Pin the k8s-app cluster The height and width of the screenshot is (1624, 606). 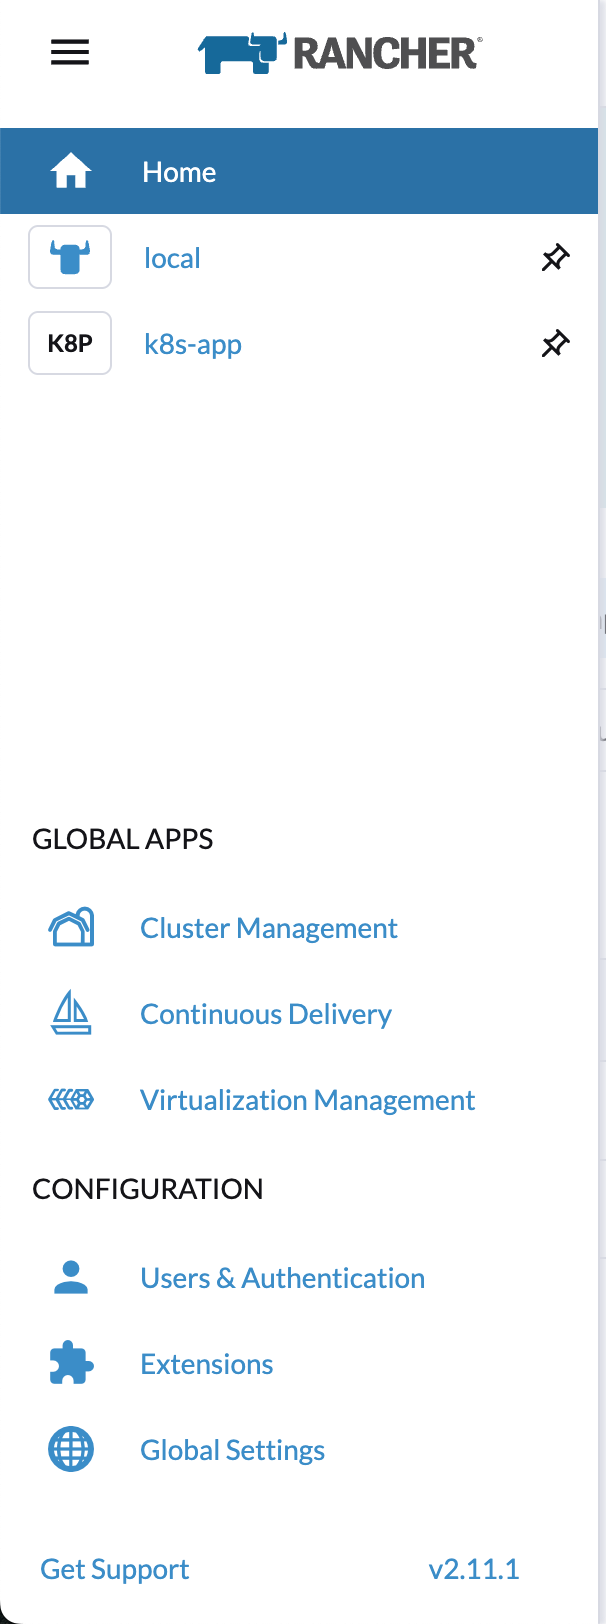[x=555, y=344]
